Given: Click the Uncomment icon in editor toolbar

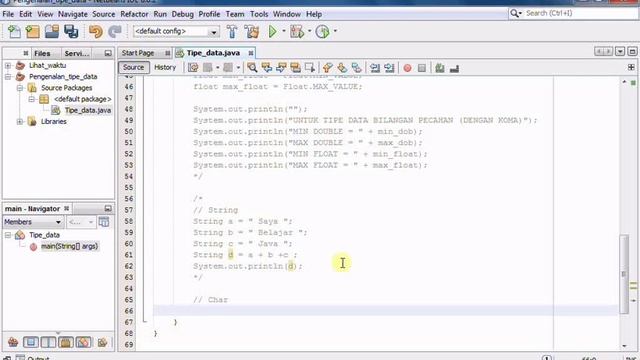Looking at the screenshot, I should 454,68.
